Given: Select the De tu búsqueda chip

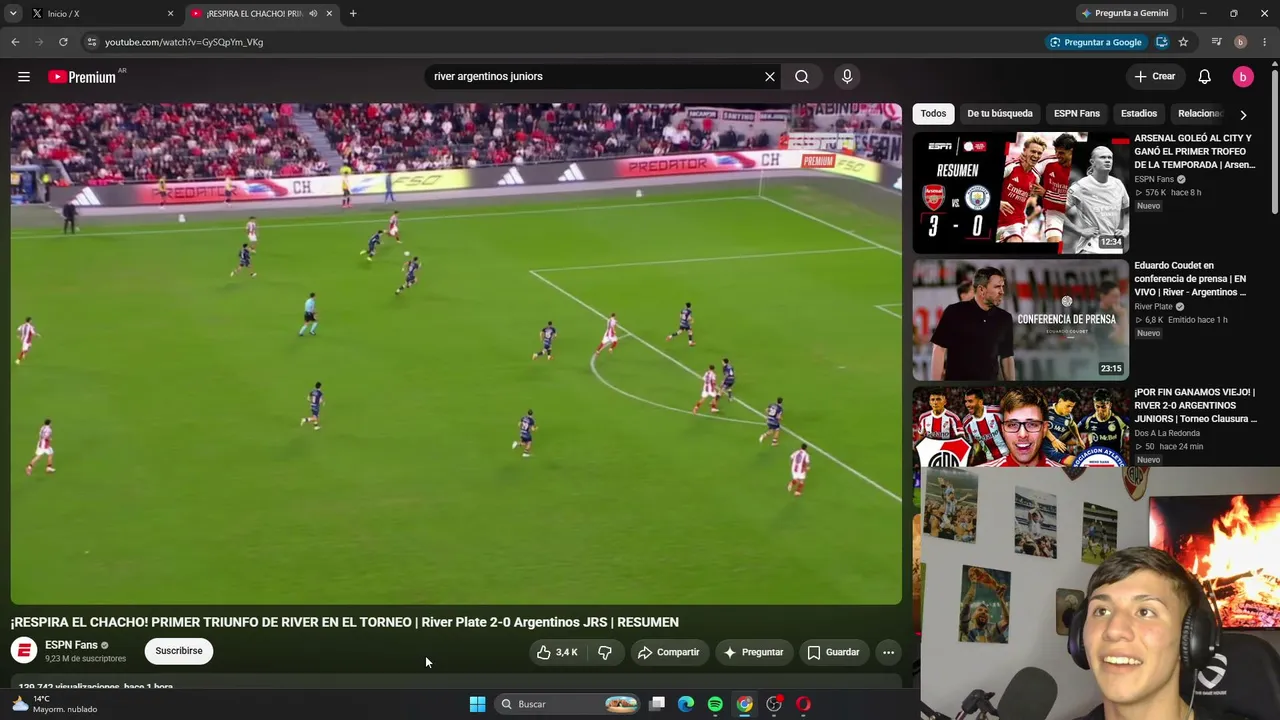Looking at the screenshot, I should [x=1000, y=114].
